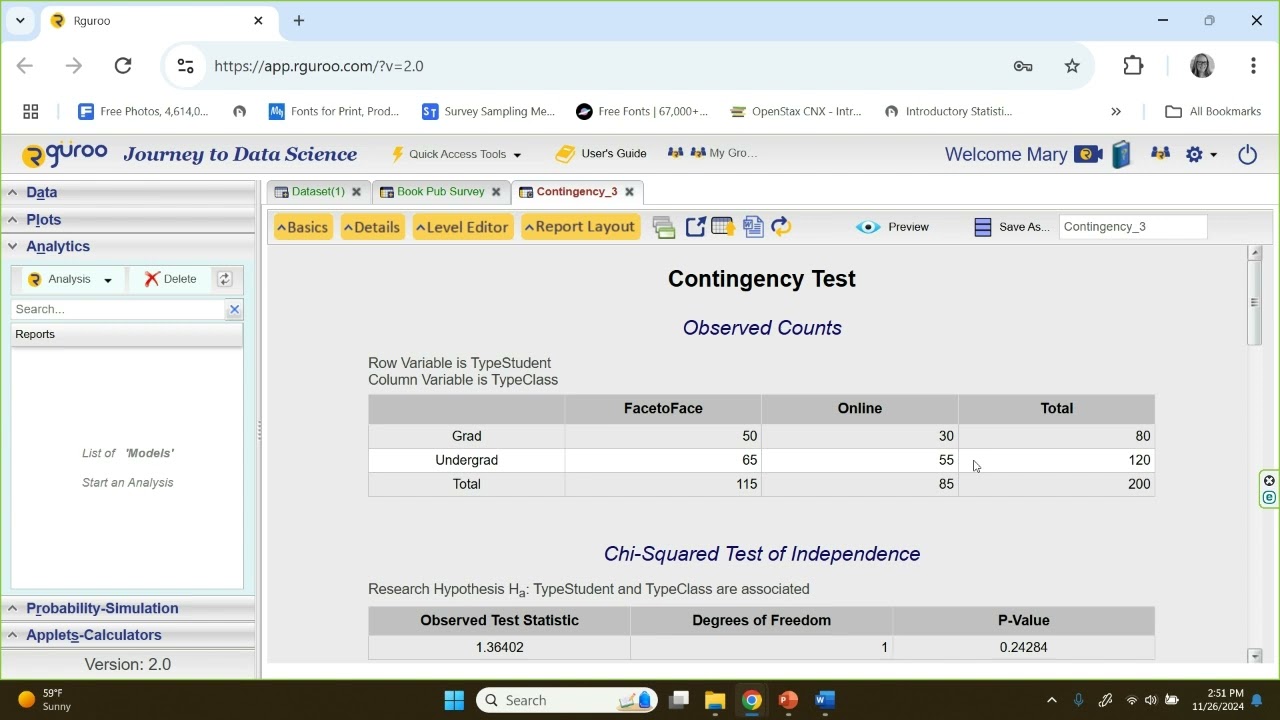Click the report vertical scrollbar thumb
Screen dimensions: 1280x720
pyautogui.click(x=1255, y=303)
